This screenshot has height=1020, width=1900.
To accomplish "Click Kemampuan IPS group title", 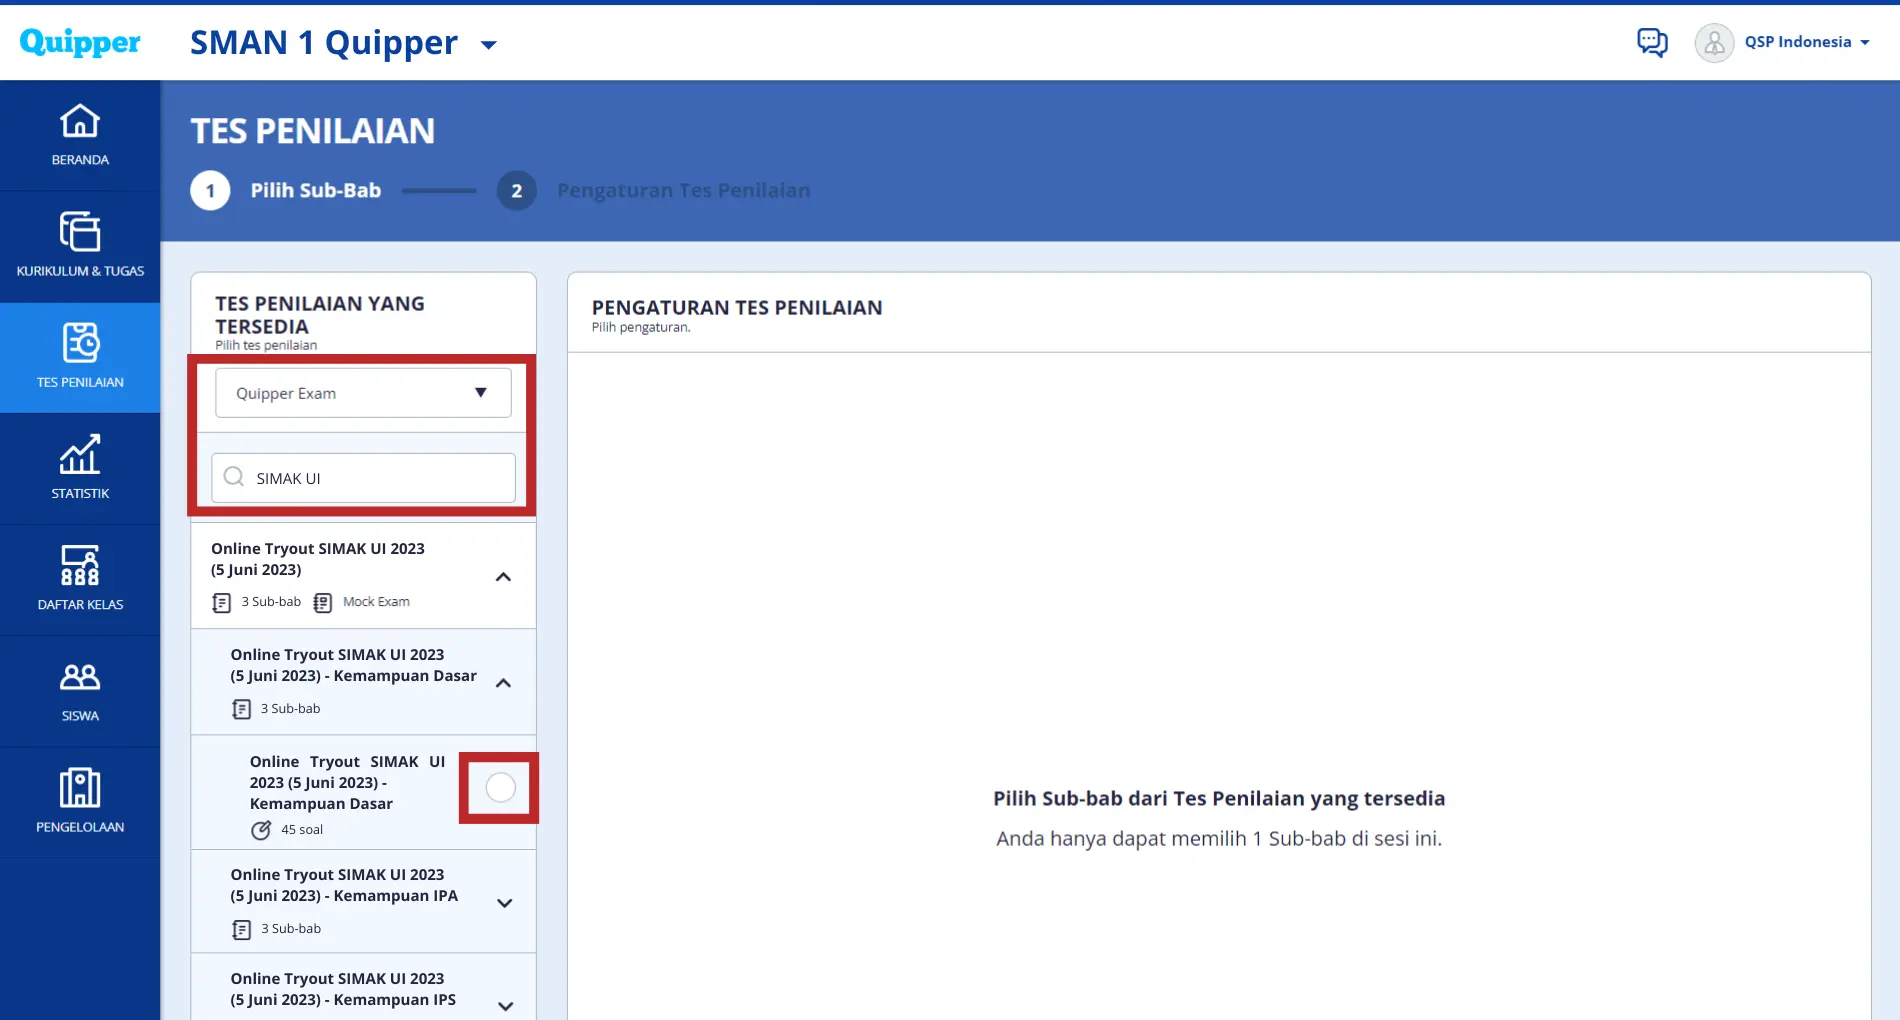I will point(343,989).
